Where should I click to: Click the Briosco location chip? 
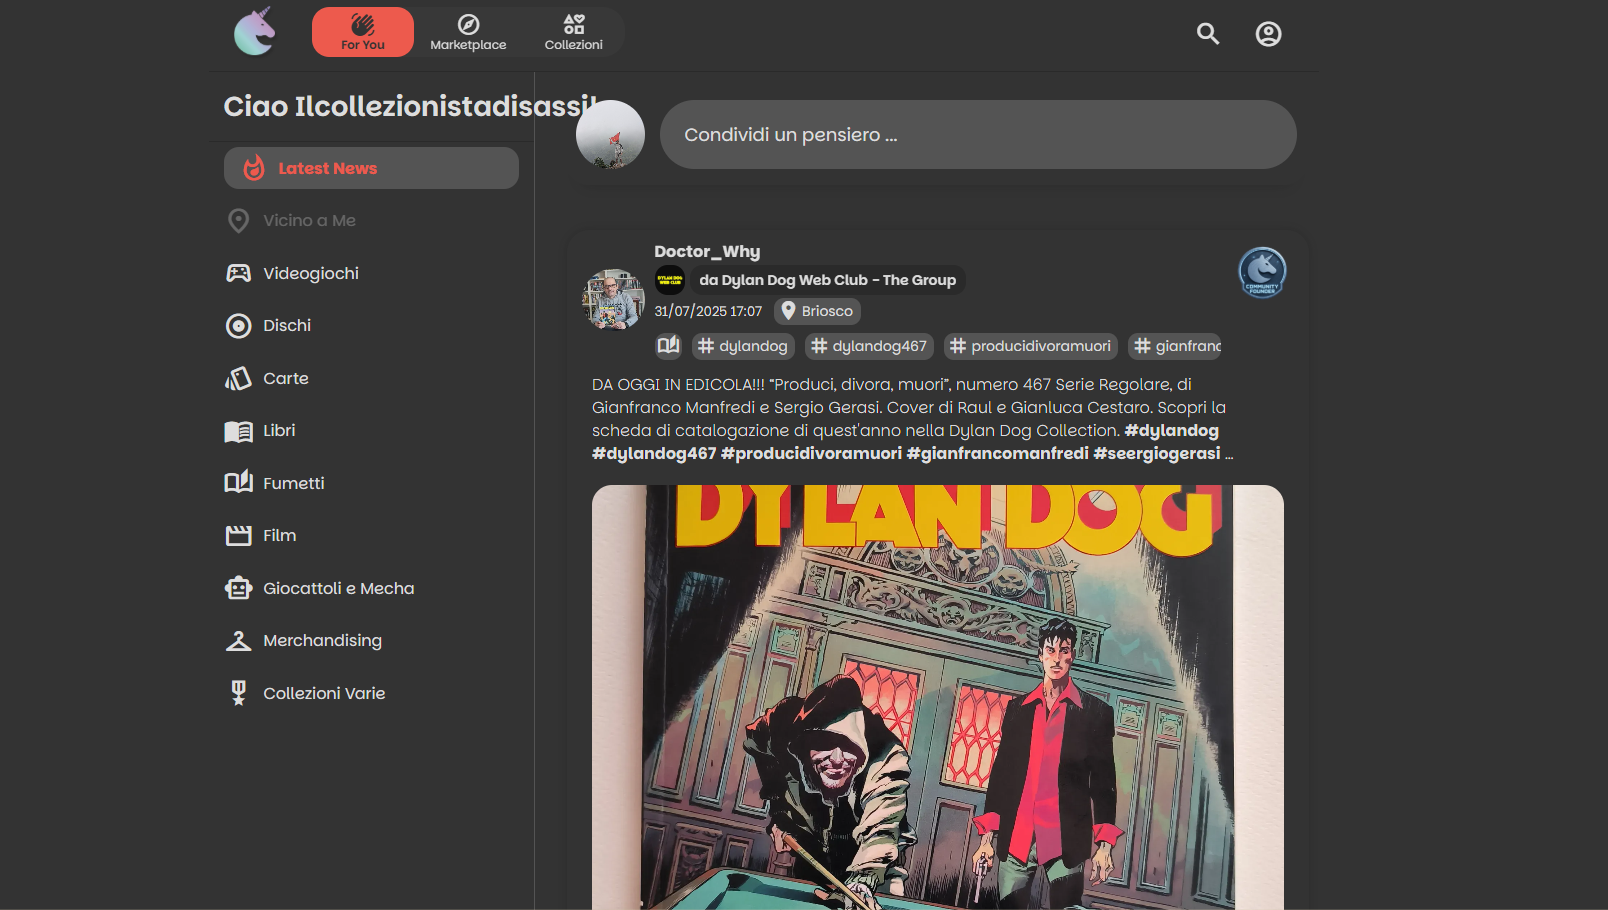point(817,311)
